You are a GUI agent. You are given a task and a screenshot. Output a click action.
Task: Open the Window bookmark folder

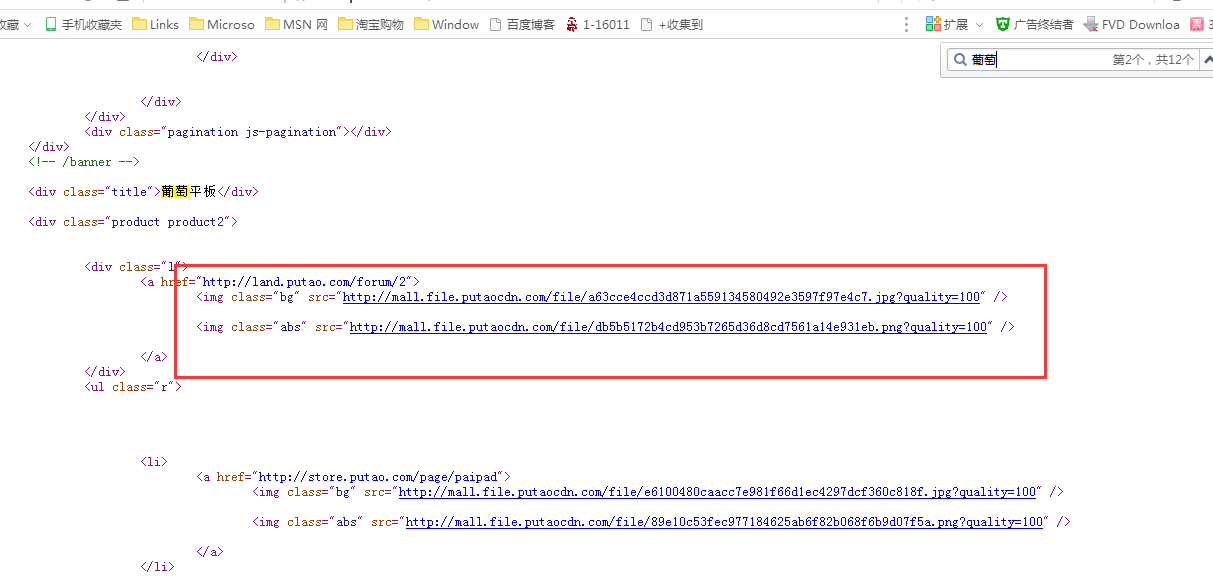click(446, 24)
